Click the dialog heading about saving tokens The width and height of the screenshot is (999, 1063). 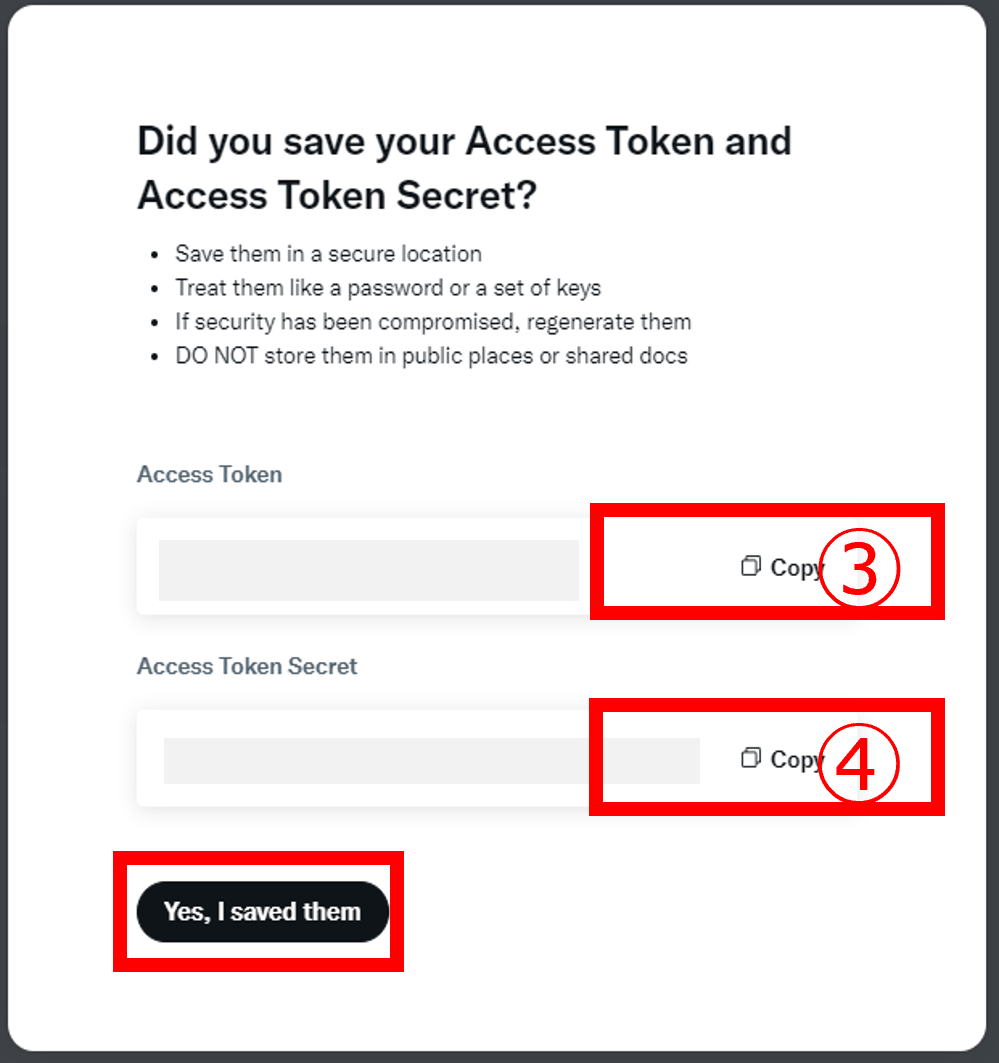point(464,168)
